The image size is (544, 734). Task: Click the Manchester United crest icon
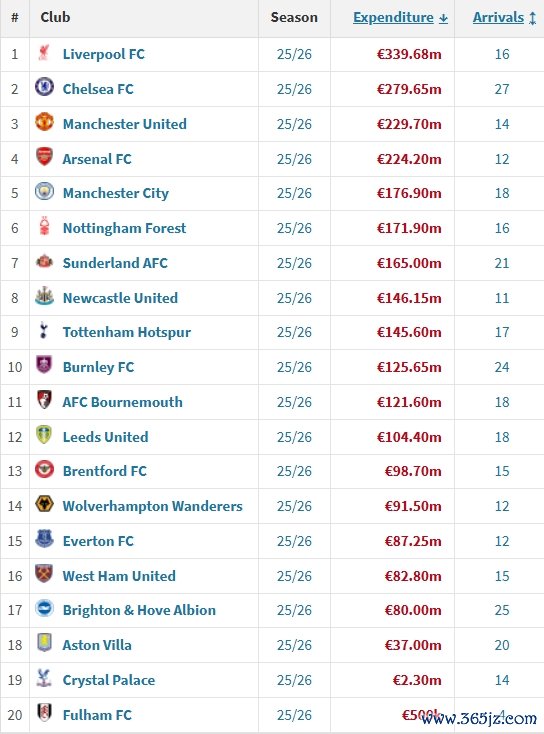pyautogui.click(x=44, y=122)
